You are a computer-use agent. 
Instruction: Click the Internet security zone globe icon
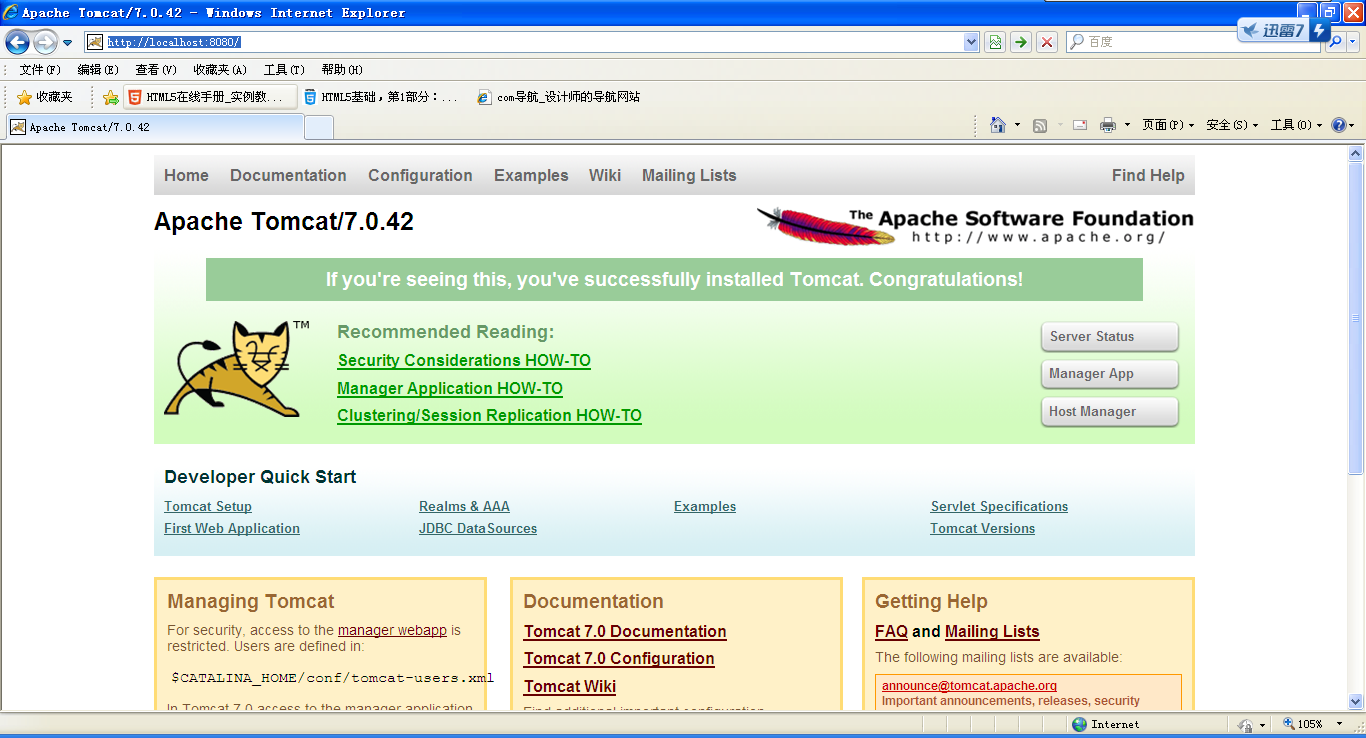pyautogui.click(x=1079, y=724)
